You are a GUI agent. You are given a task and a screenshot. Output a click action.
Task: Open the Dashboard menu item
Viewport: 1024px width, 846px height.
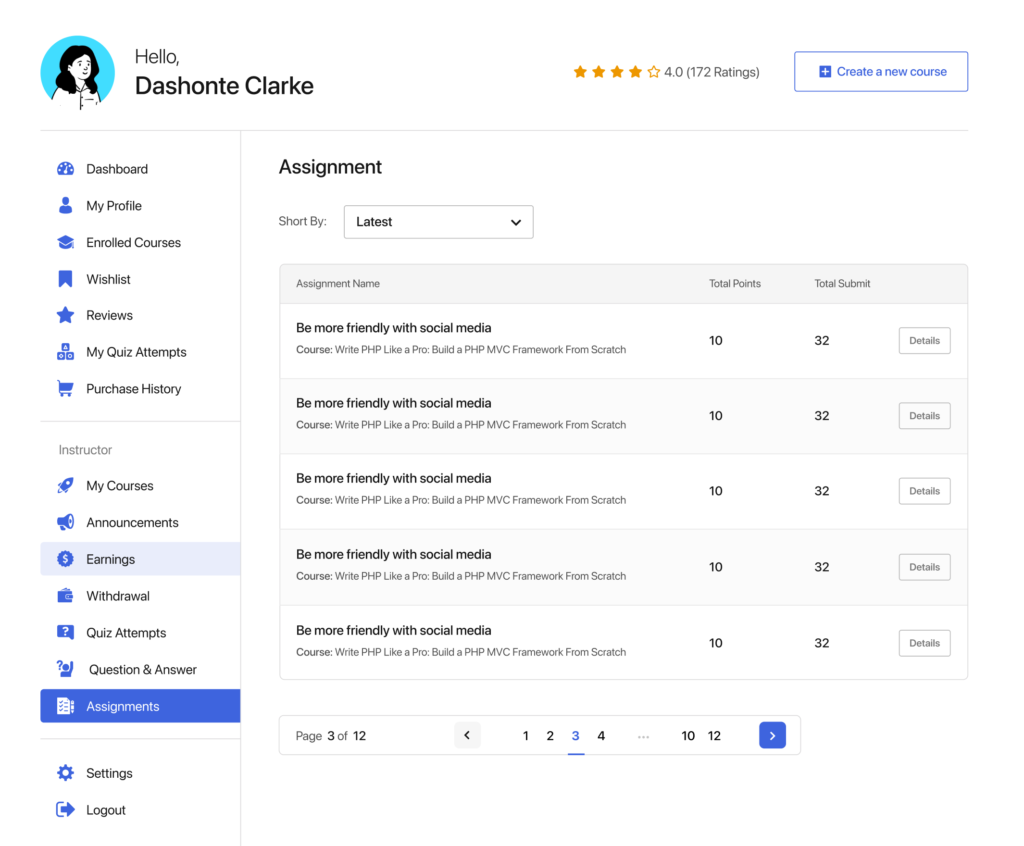[x=140, y=169]
